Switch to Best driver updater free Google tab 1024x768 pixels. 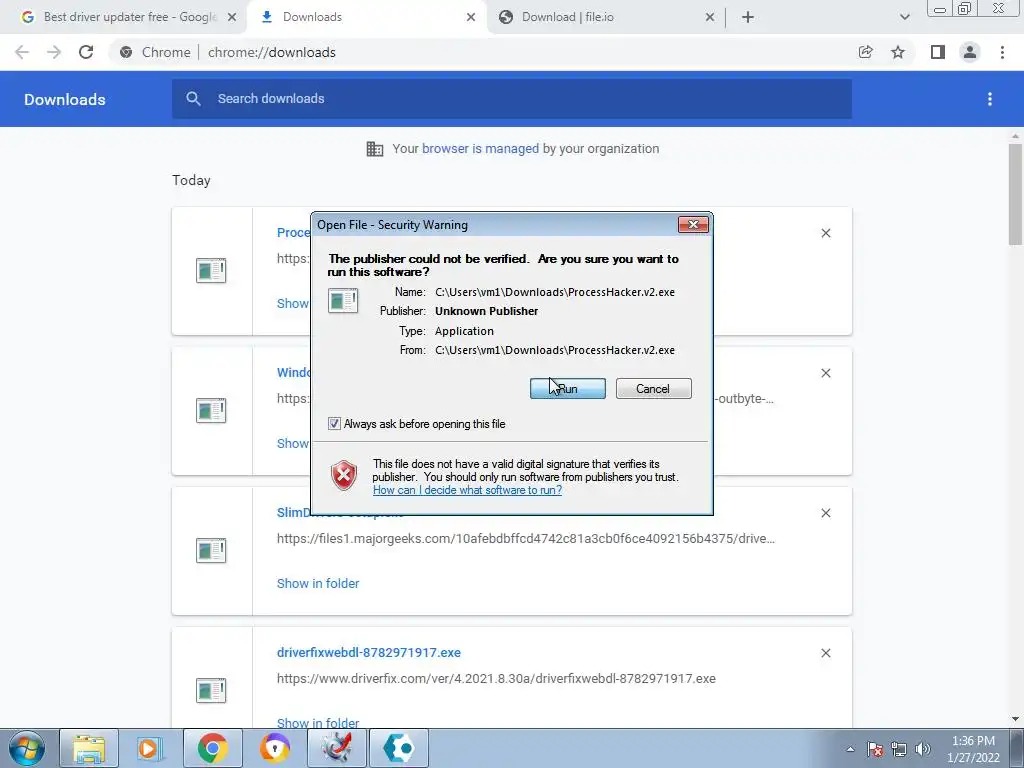pos(129,17)
